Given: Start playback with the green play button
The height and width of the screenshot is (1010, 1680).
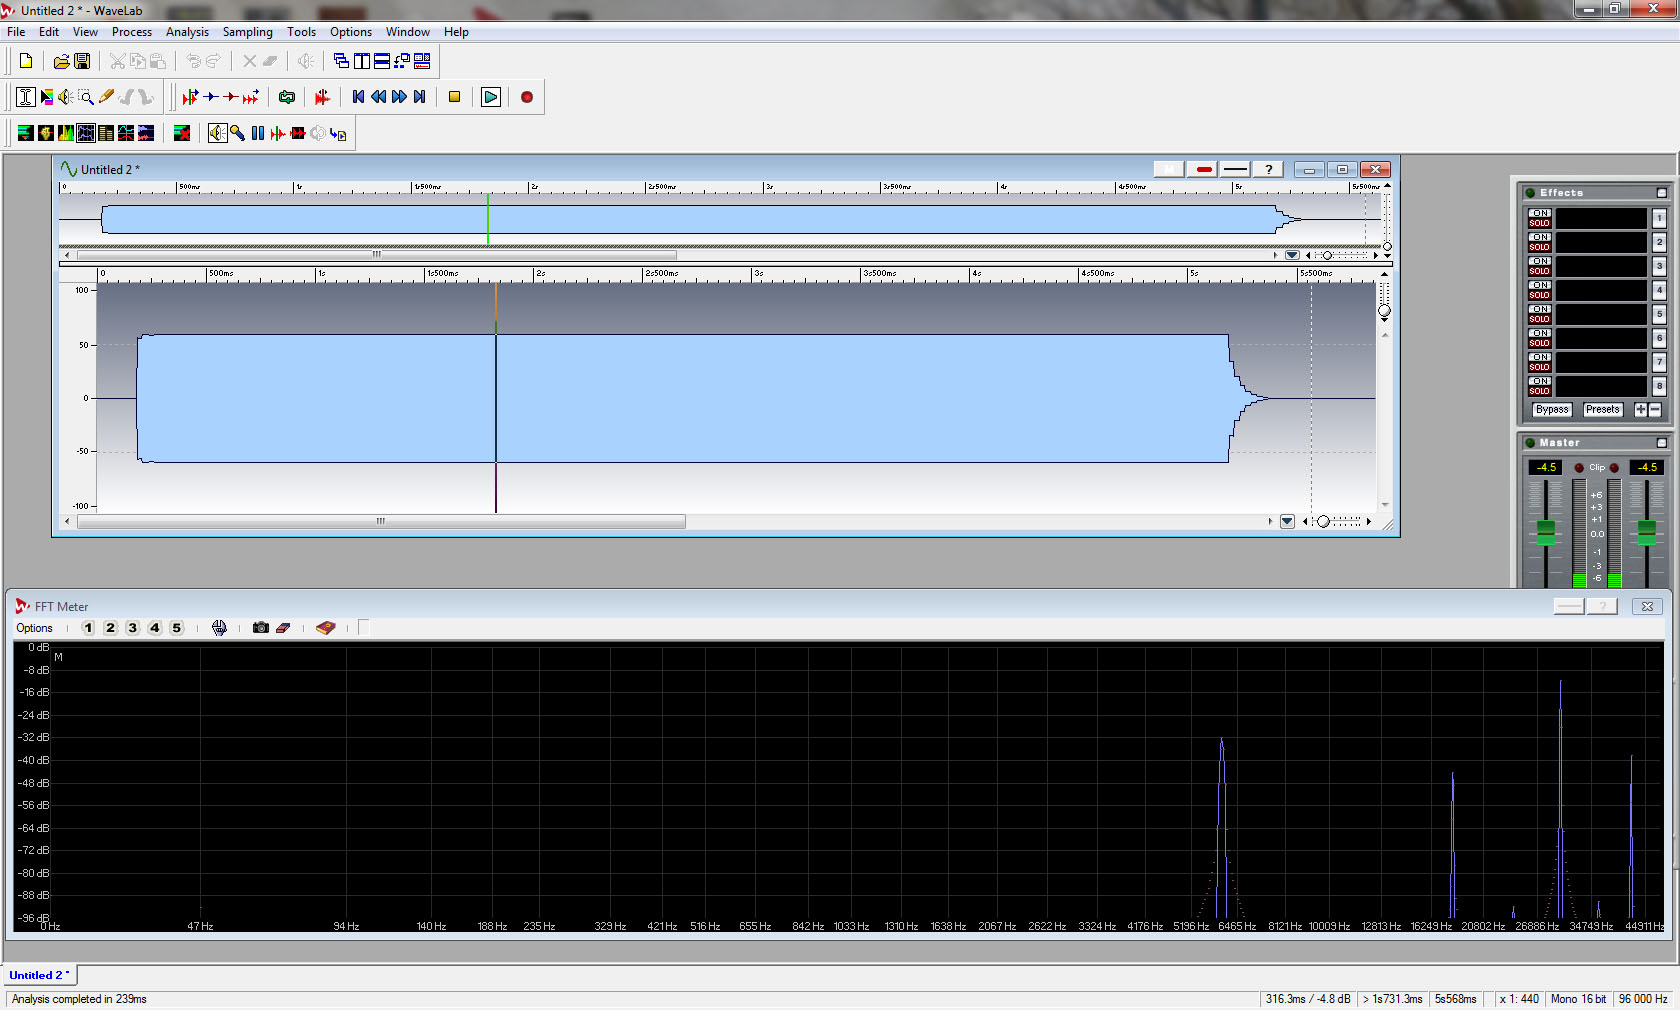Looking at the screenshot, I should tap(491, 97).
